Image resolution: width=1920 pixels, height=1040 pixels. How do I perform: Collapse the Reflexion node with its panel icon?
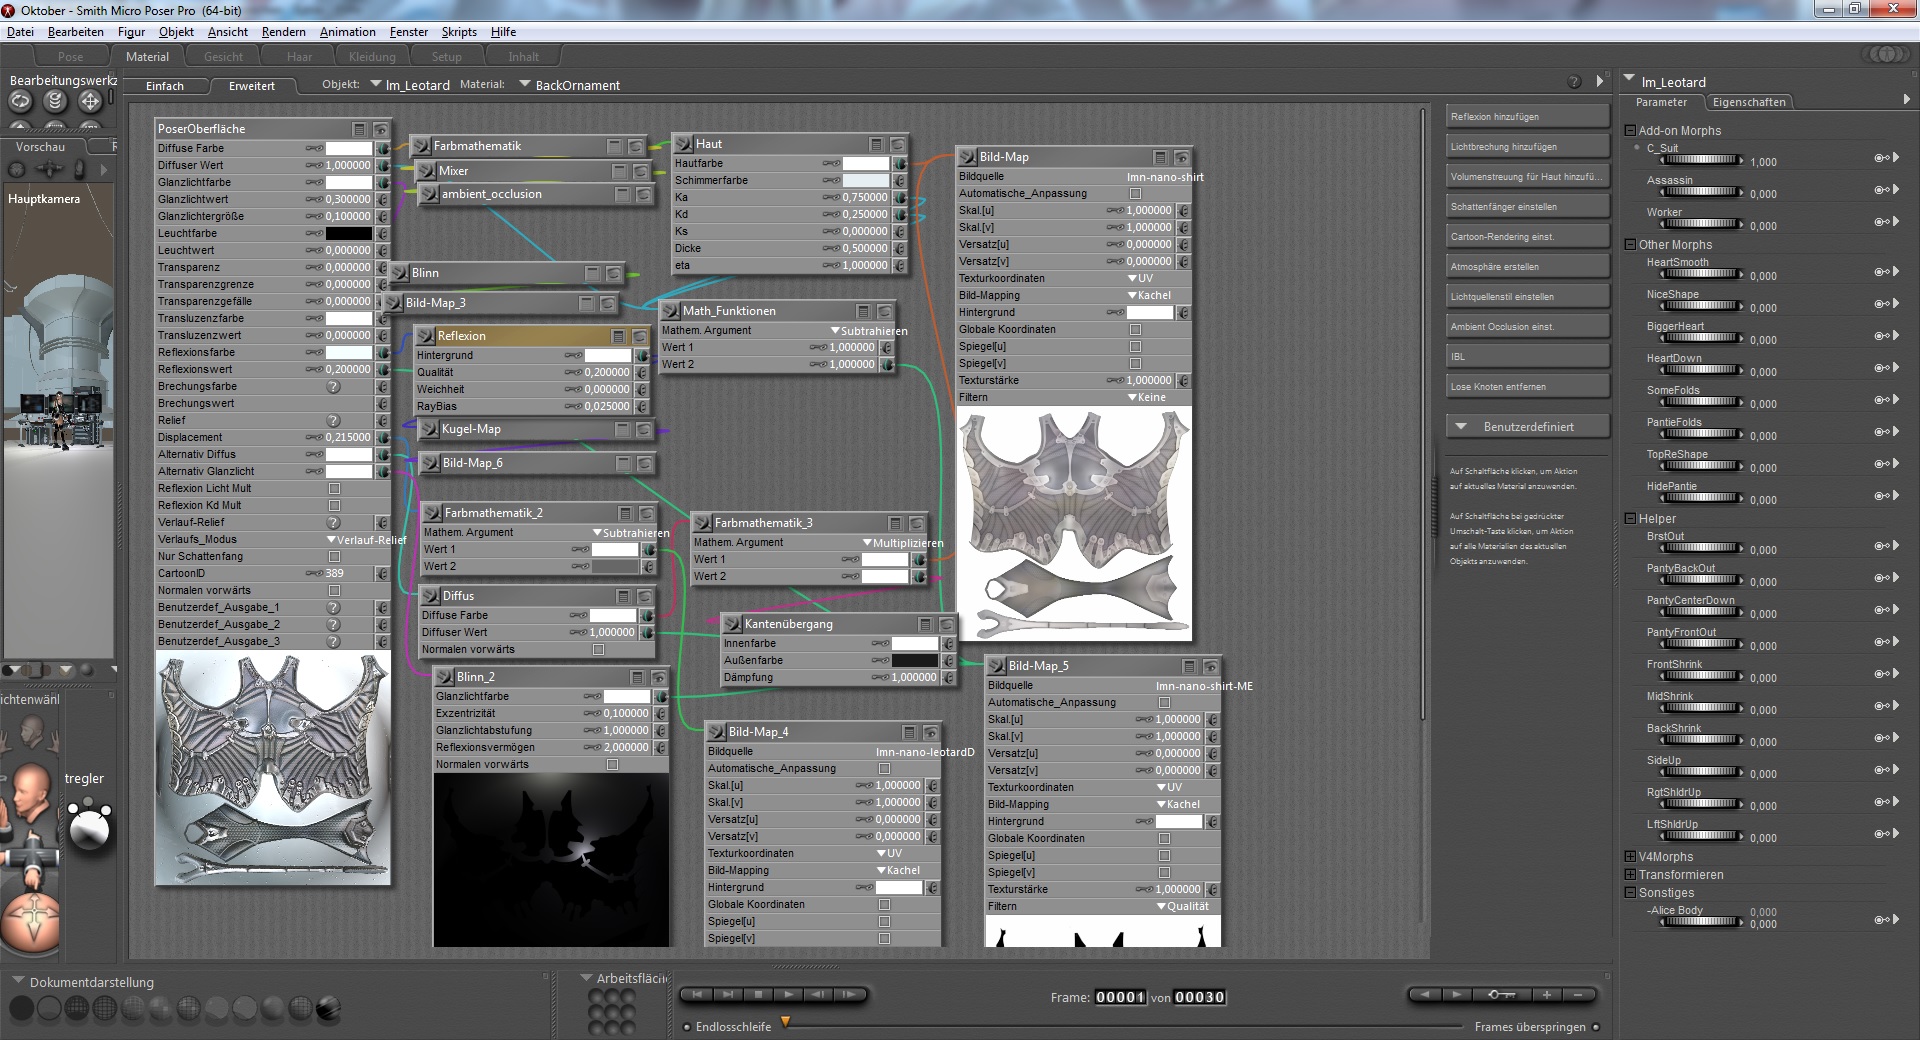[618, 336]
